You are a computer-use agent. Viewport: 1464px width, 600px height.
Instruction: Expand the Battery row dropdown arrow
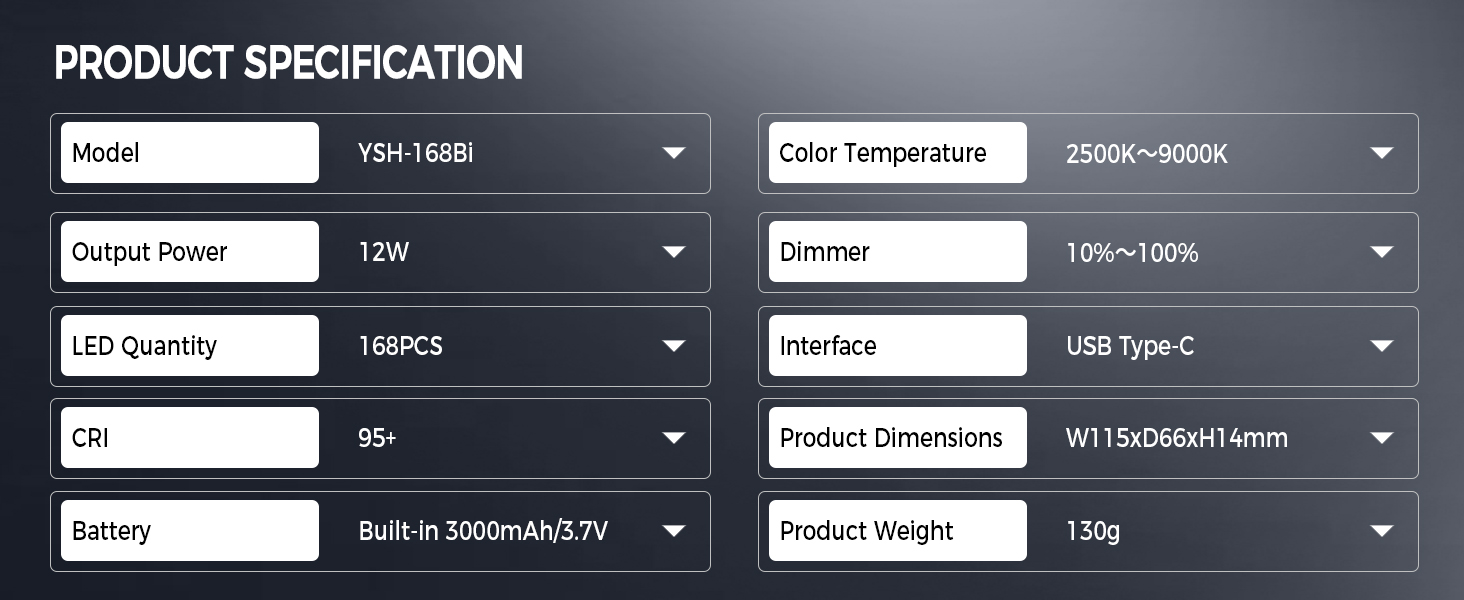coord(674,531)
